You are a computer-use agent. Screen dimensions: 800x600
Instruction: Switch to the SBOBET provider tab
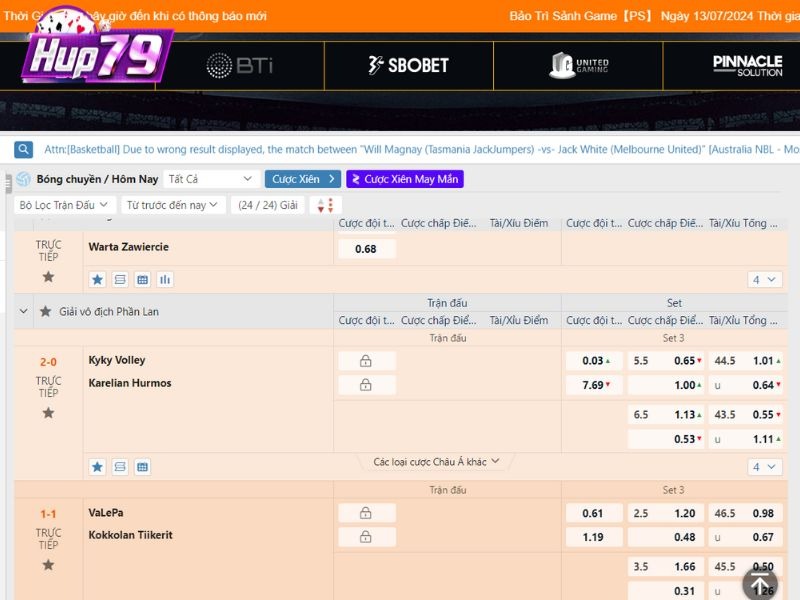[x=408, y=65]
